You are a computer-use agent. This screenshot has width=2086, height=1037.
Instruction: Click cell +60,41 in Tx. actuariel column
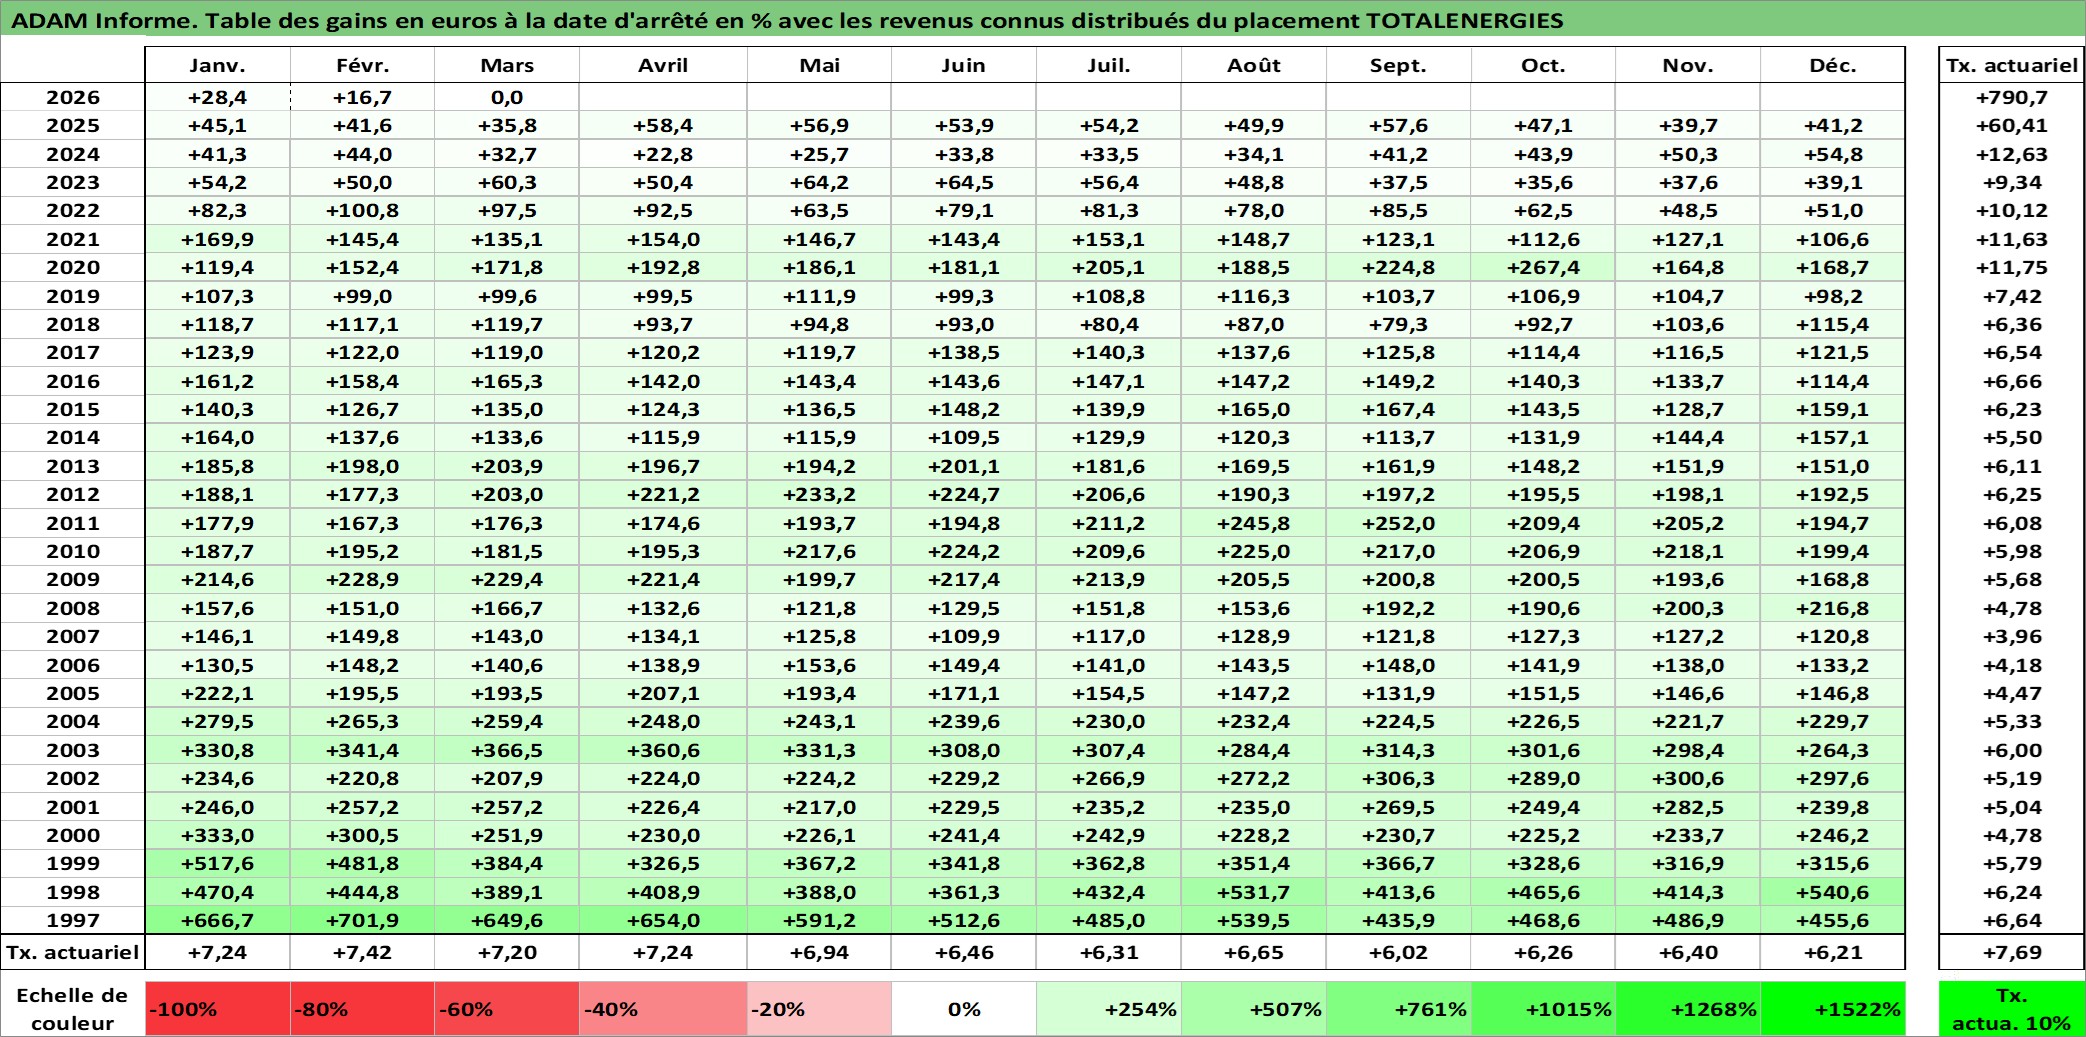pos(2011,125)
